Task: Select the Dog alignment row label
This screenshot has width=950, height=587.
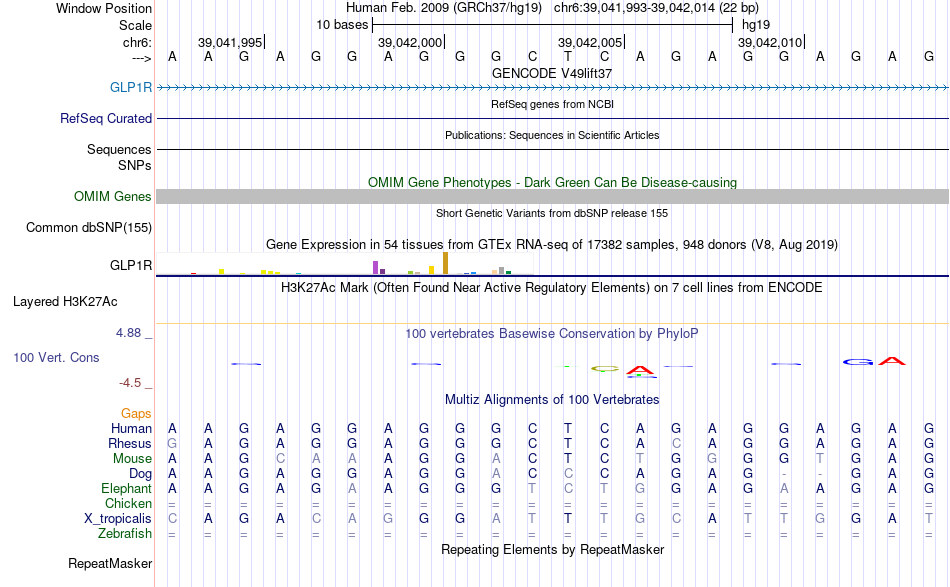Action: coord(140,474)
